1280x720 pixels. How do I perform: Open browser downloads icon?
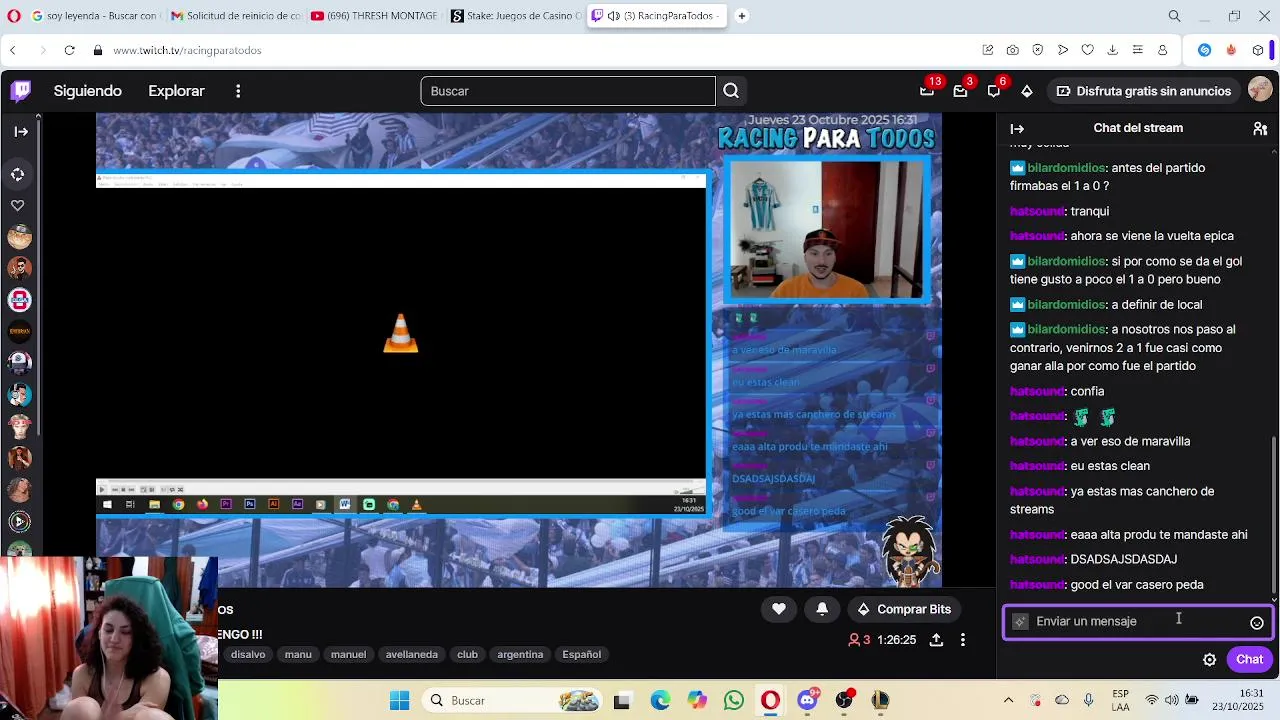pyautogui.click(x=1113, y=50)
